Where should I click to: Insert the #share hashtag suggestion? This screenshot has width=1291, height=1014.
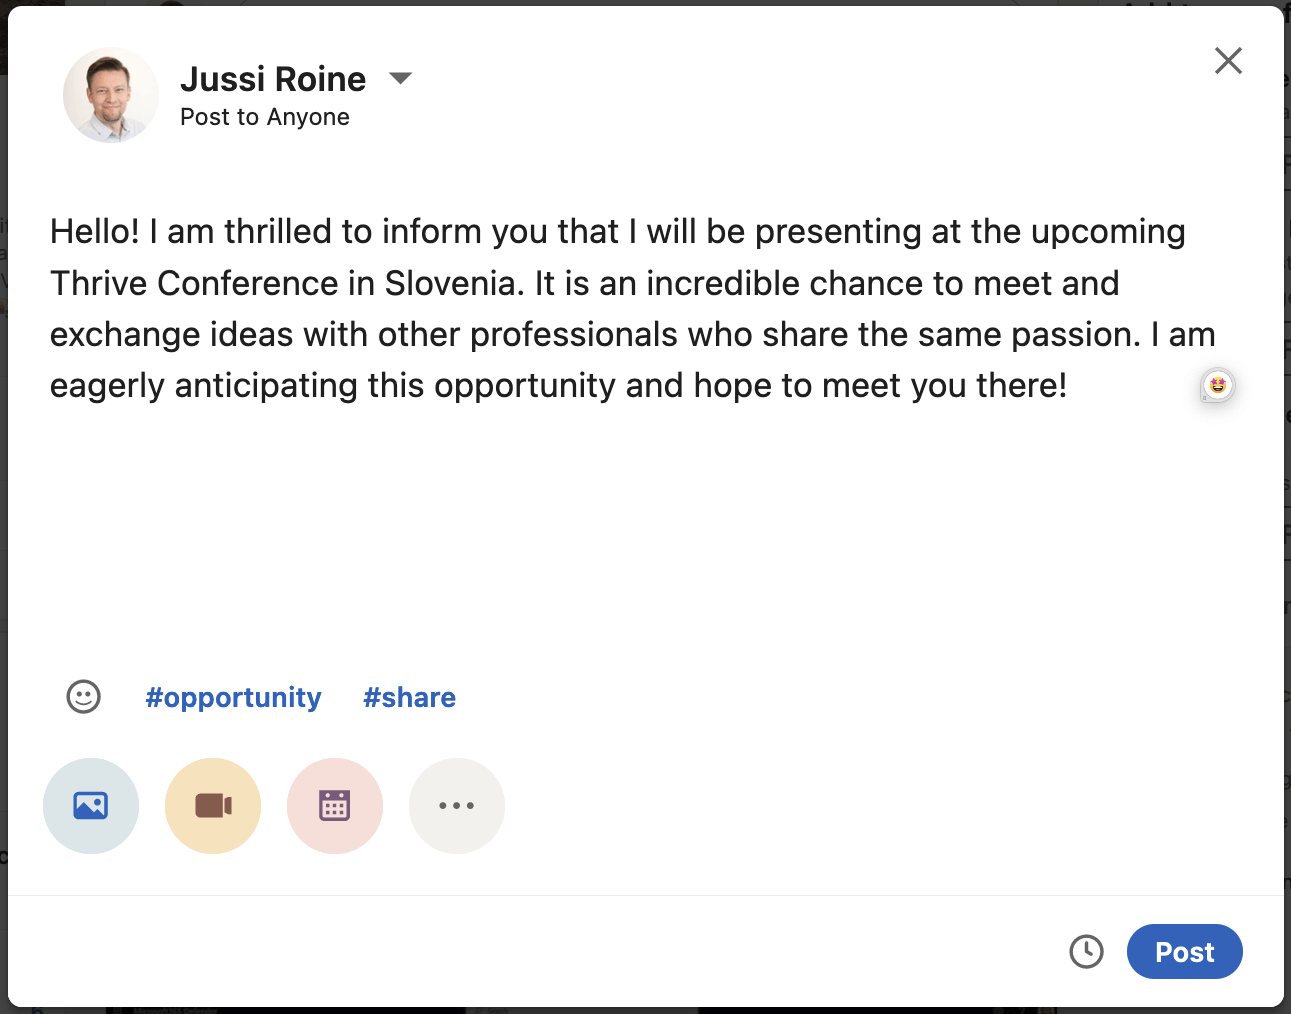tap(409, 697)
